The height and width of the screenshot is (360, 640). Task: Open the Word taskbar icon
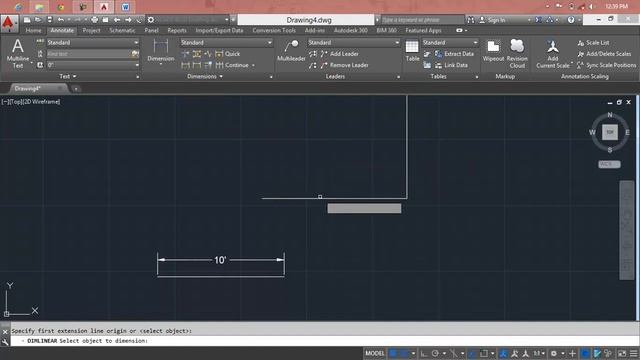(125, 7)
